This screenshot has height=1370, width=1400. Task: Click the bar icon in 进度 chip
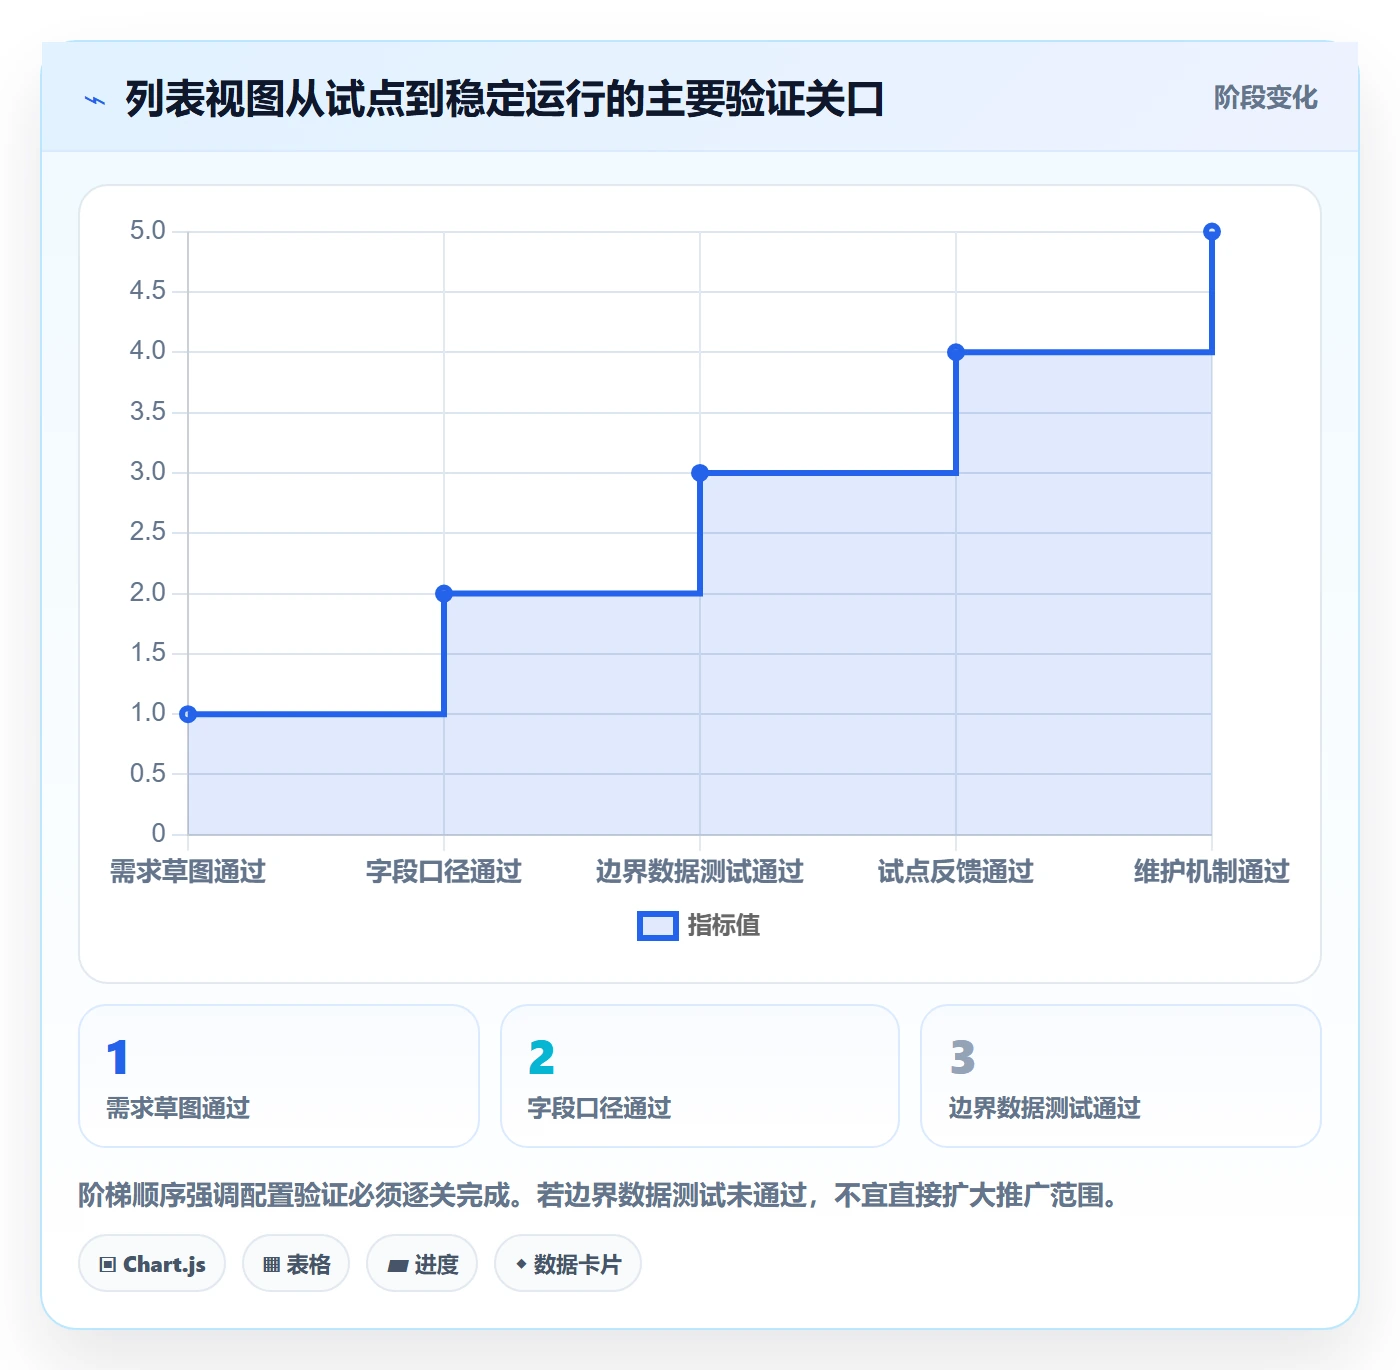pos(397,1266)
